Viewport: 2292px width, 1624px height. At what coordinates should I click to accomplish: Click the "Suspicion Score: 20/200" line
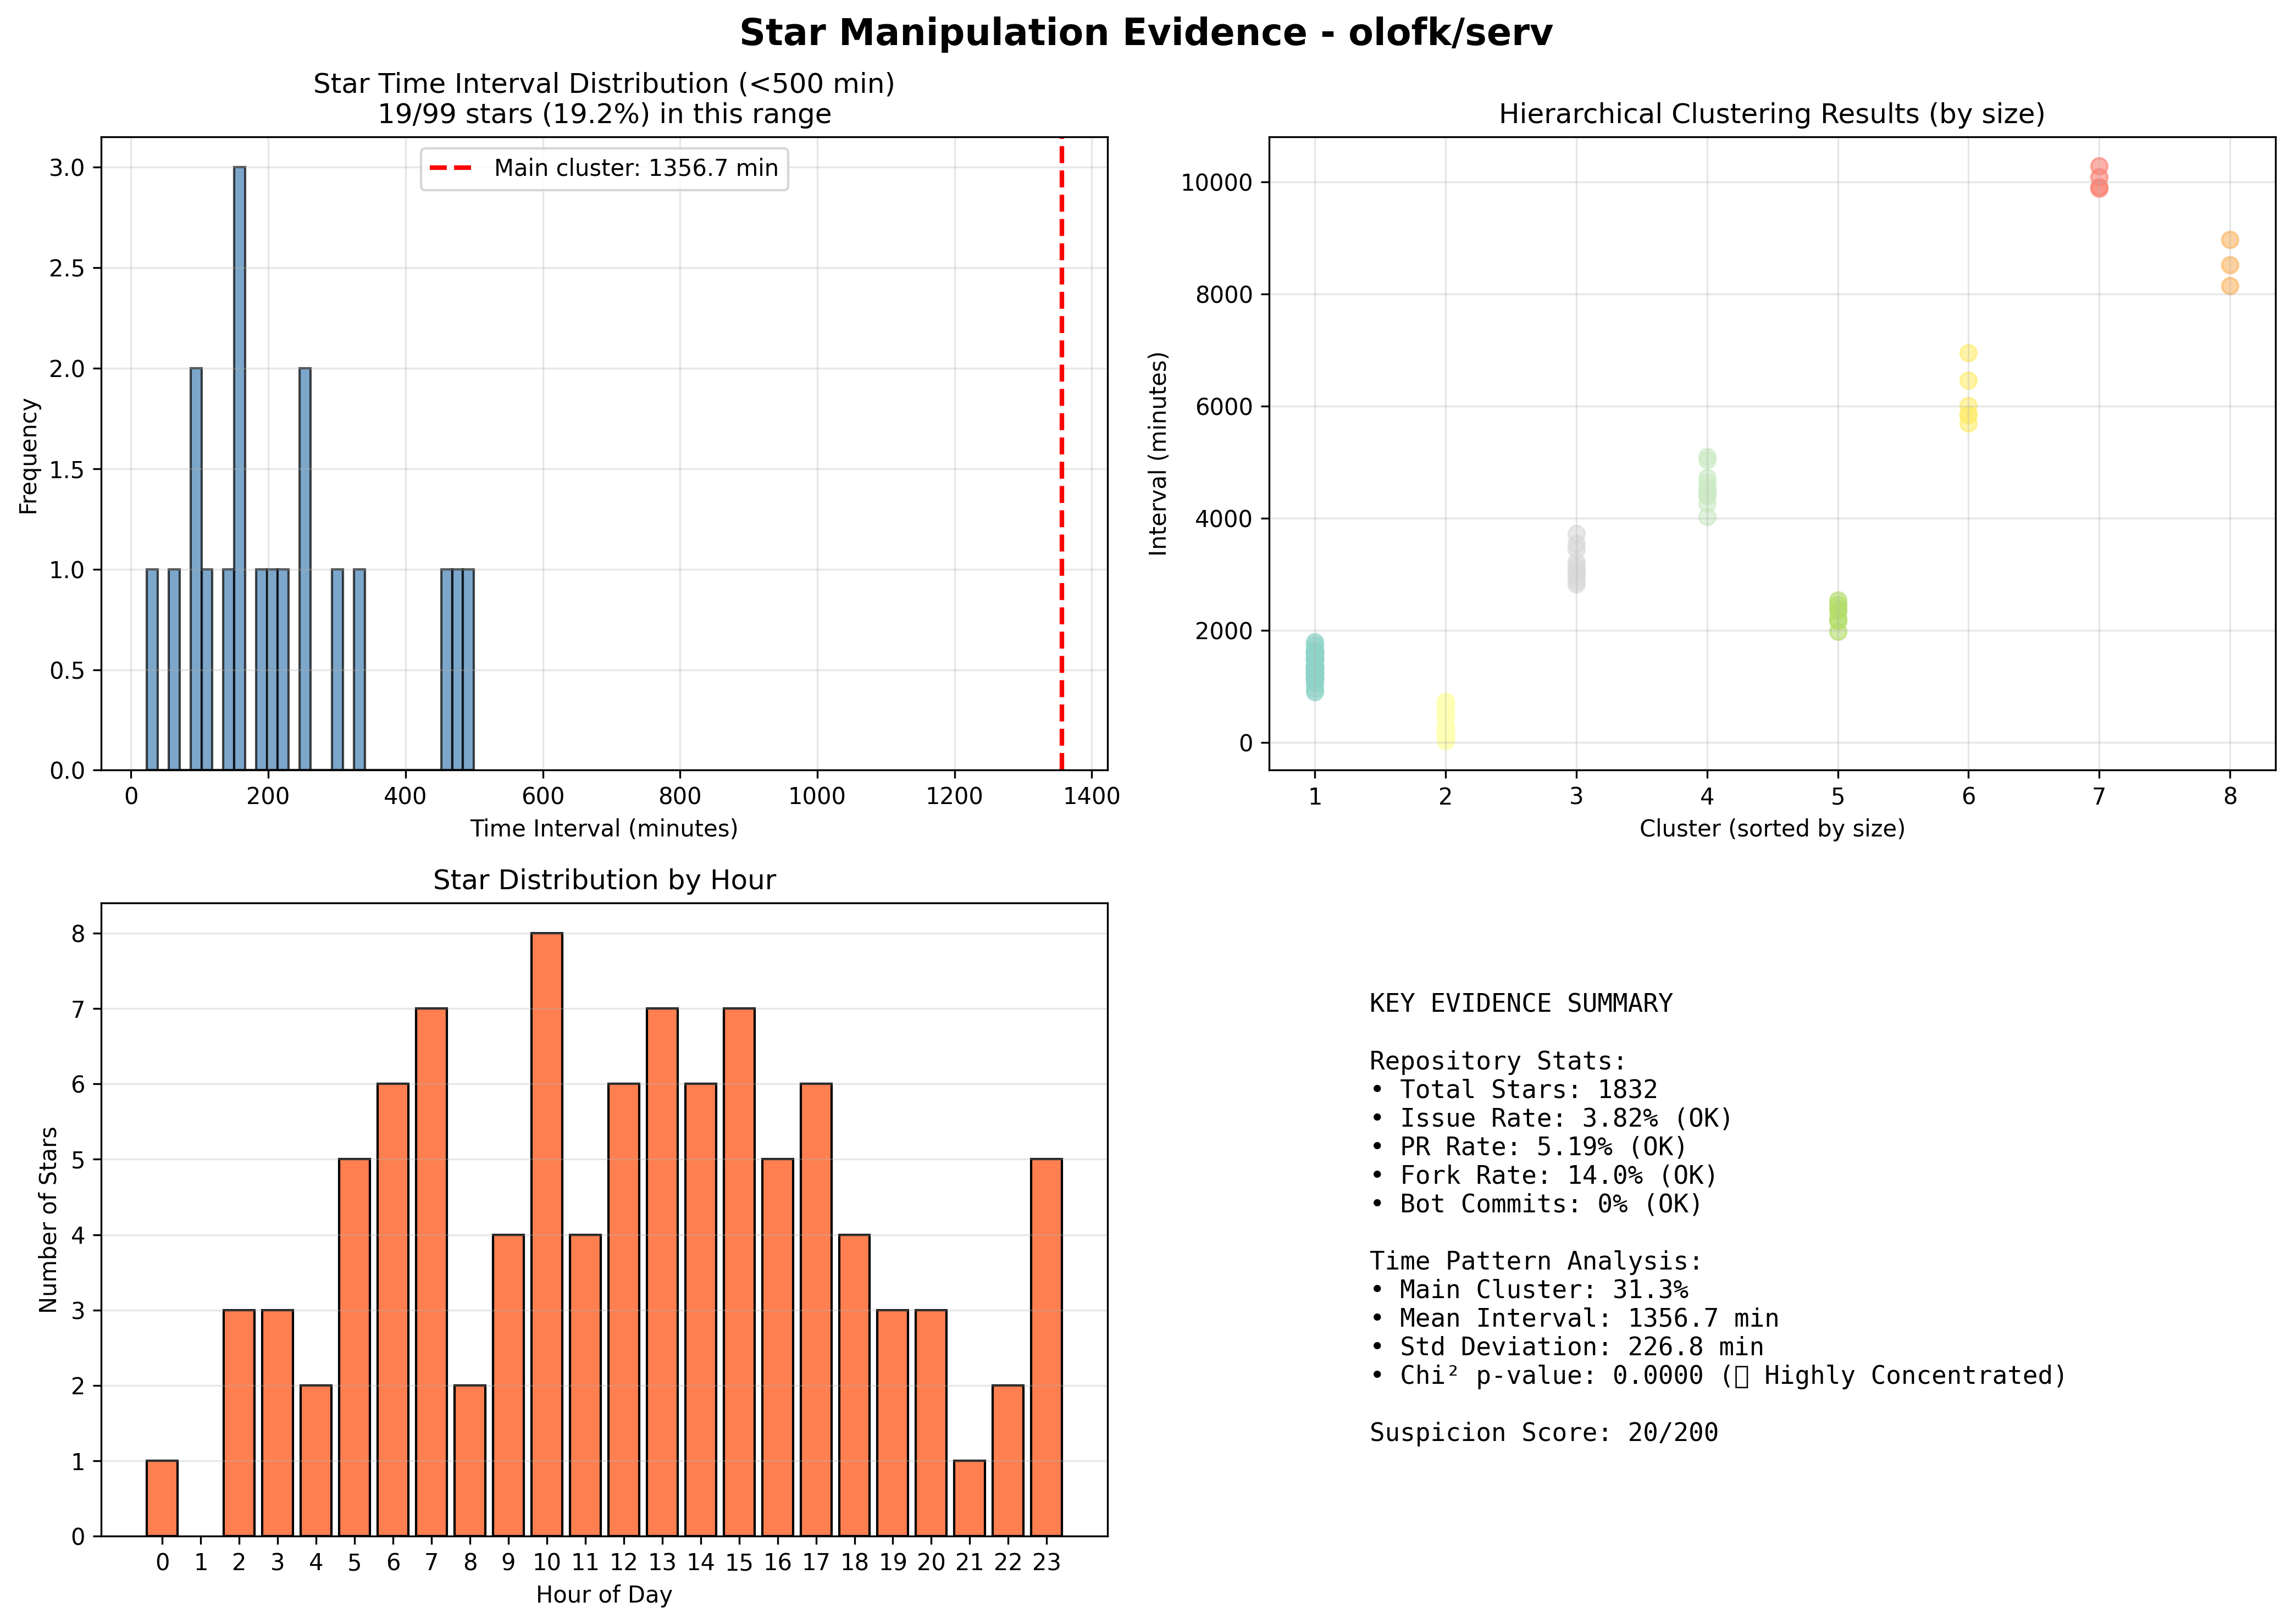tap(1543, 1432)
